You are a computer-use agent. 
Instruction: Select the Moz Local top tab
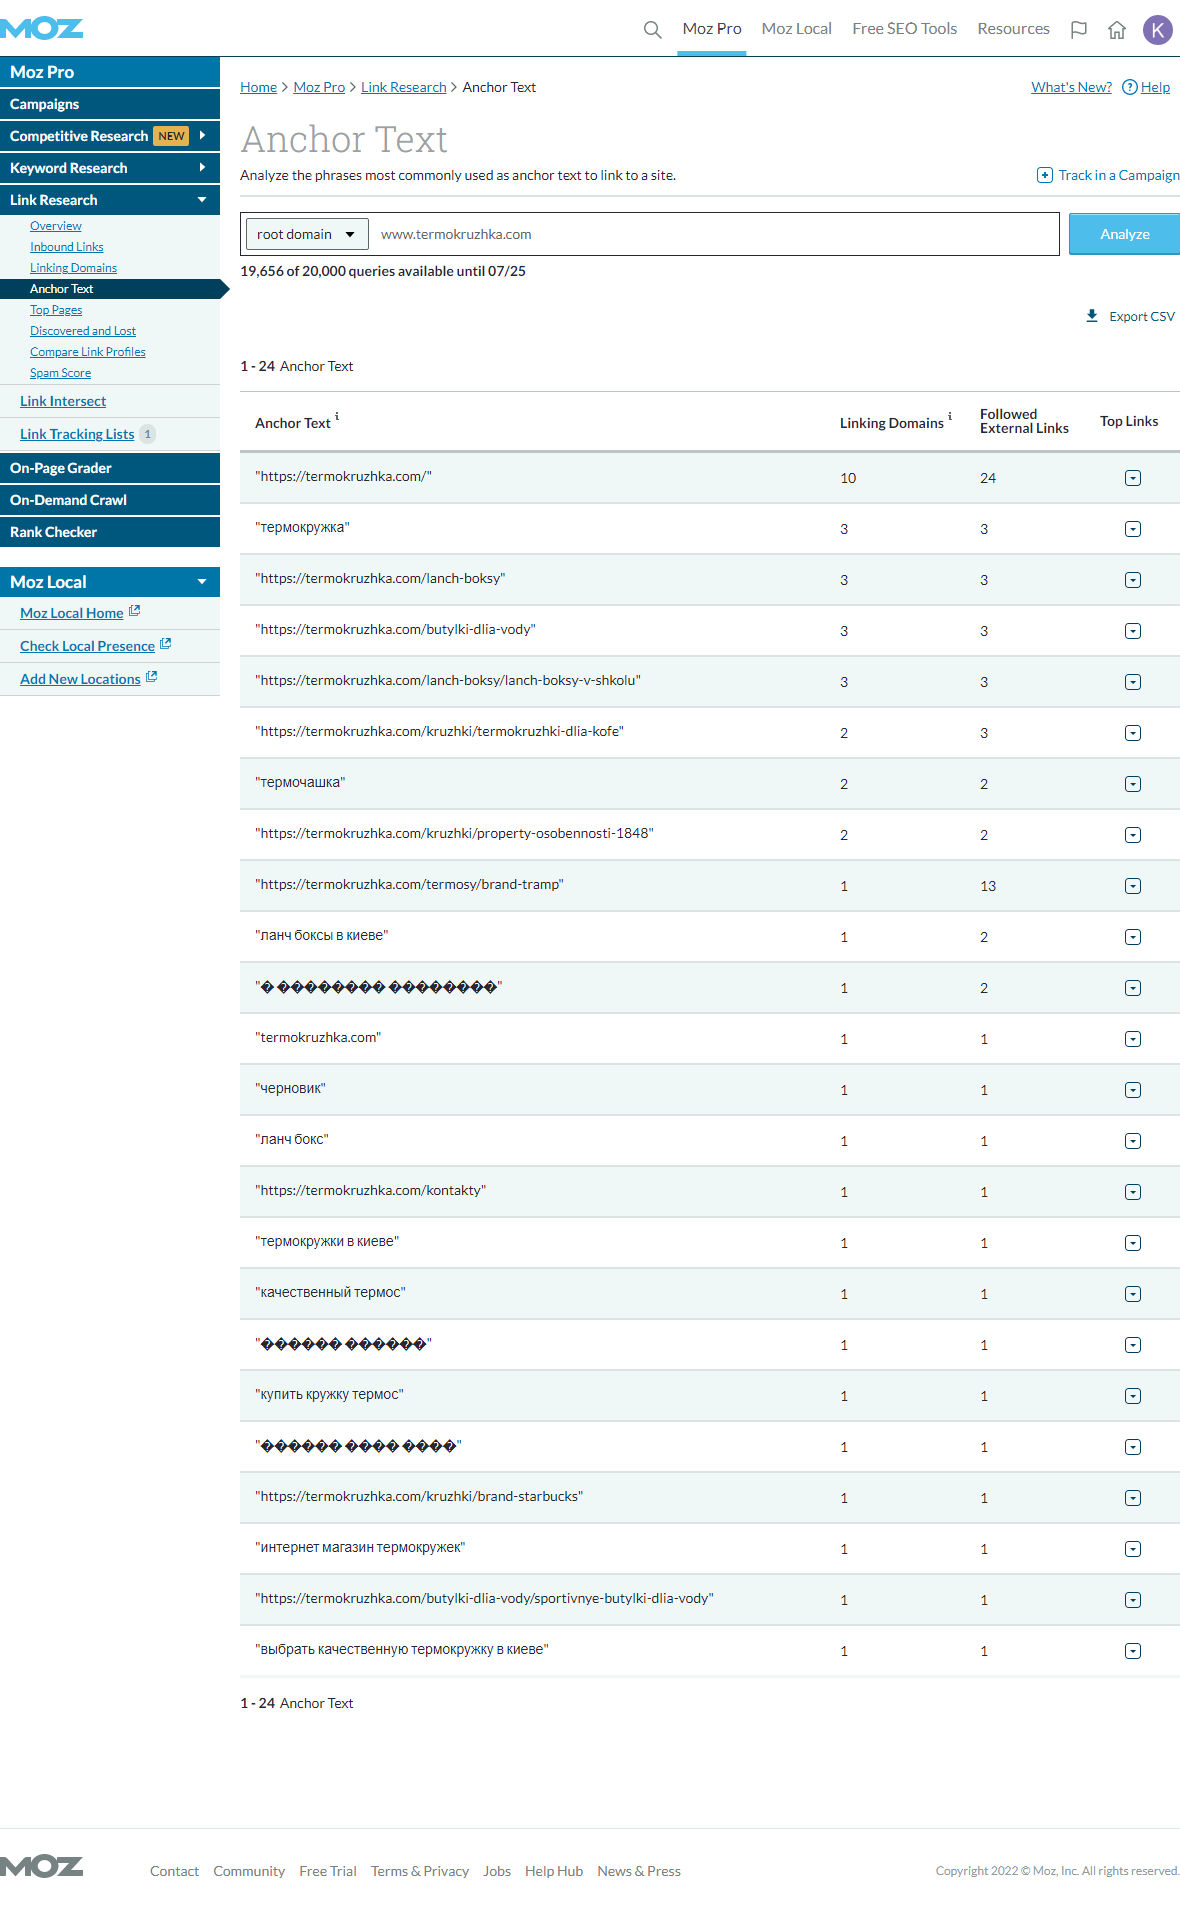[797, 29]
